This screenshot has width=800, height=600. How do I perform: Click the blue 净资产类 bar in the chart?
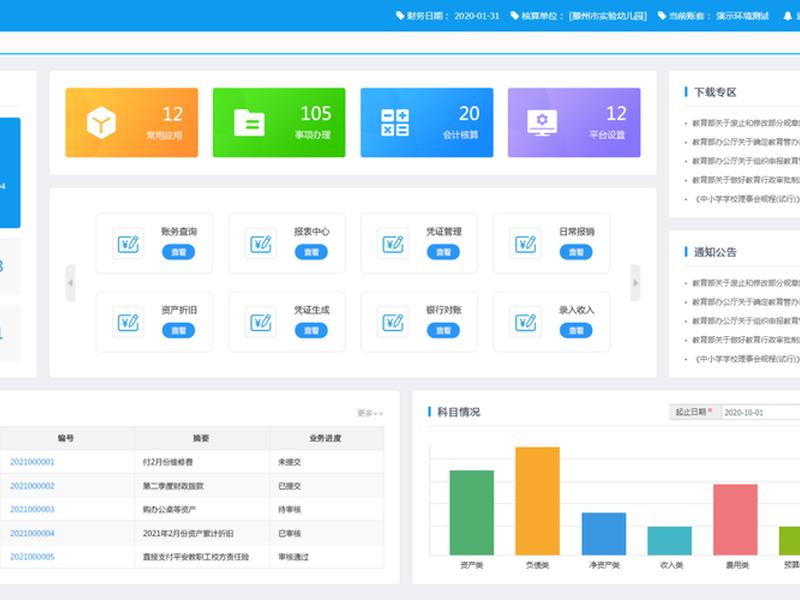(604, 534)
